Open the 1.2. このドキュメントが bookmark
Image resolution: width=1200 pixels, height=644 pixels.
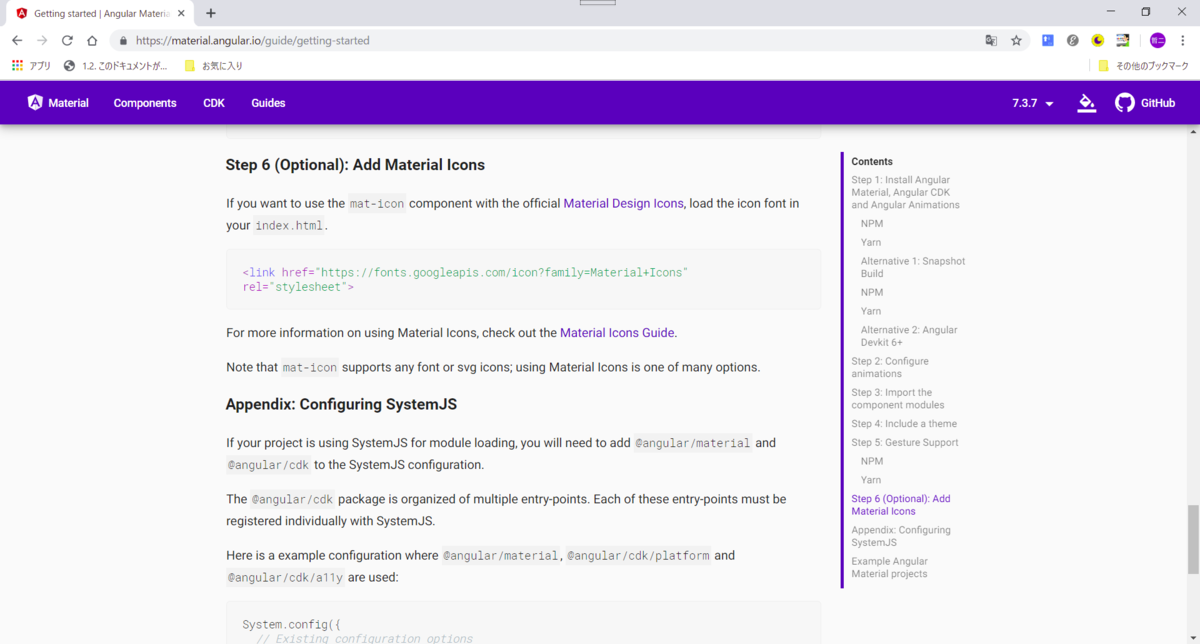coord(116,66)
